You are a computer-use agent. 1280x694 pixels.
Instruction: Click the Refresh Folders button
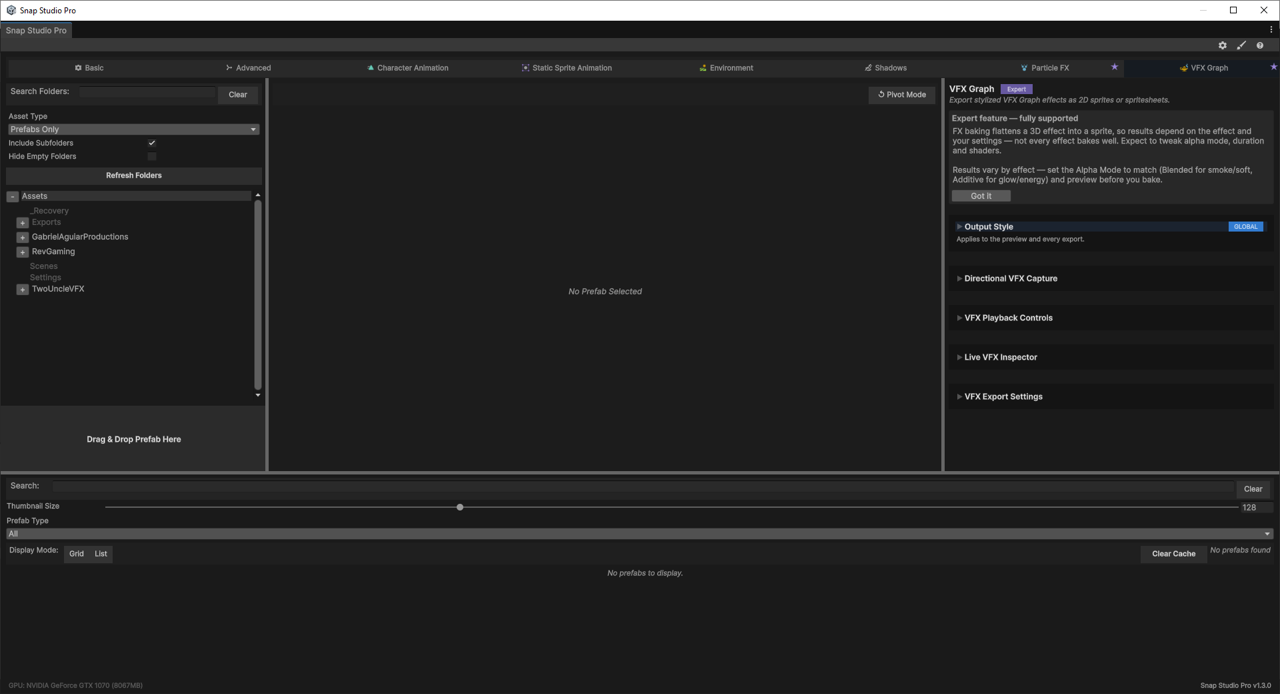click(134, 175)
